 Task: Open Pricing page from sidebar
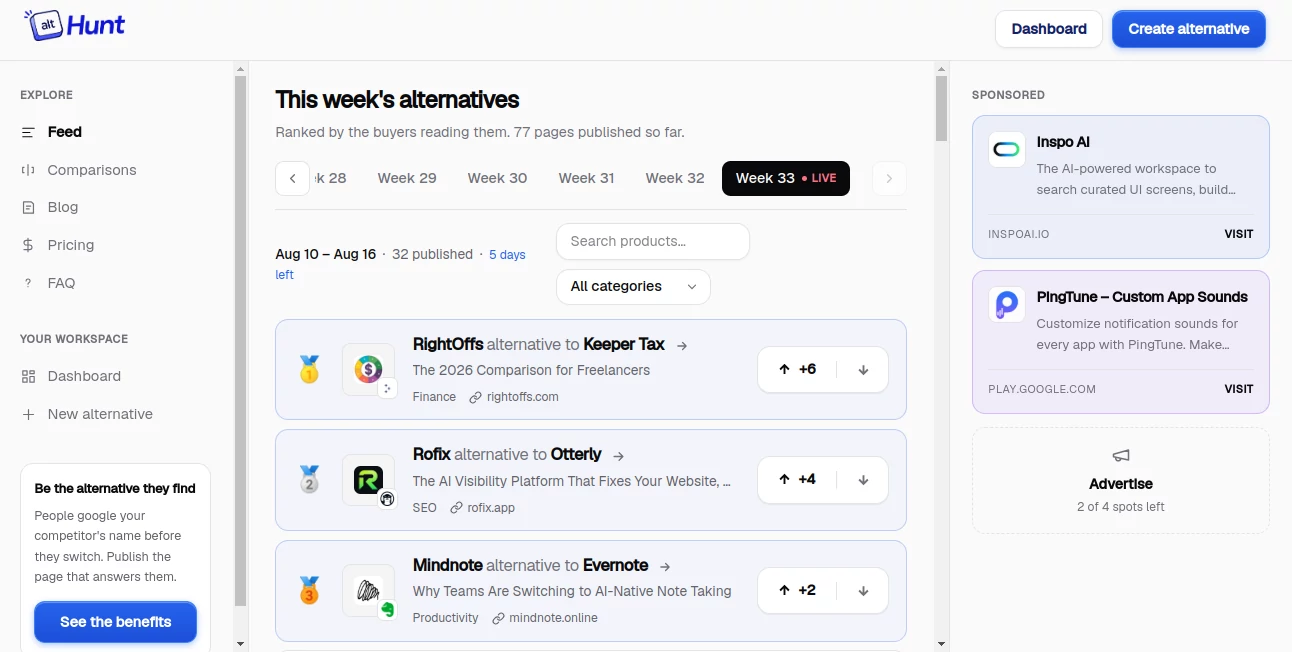[70, 245]
